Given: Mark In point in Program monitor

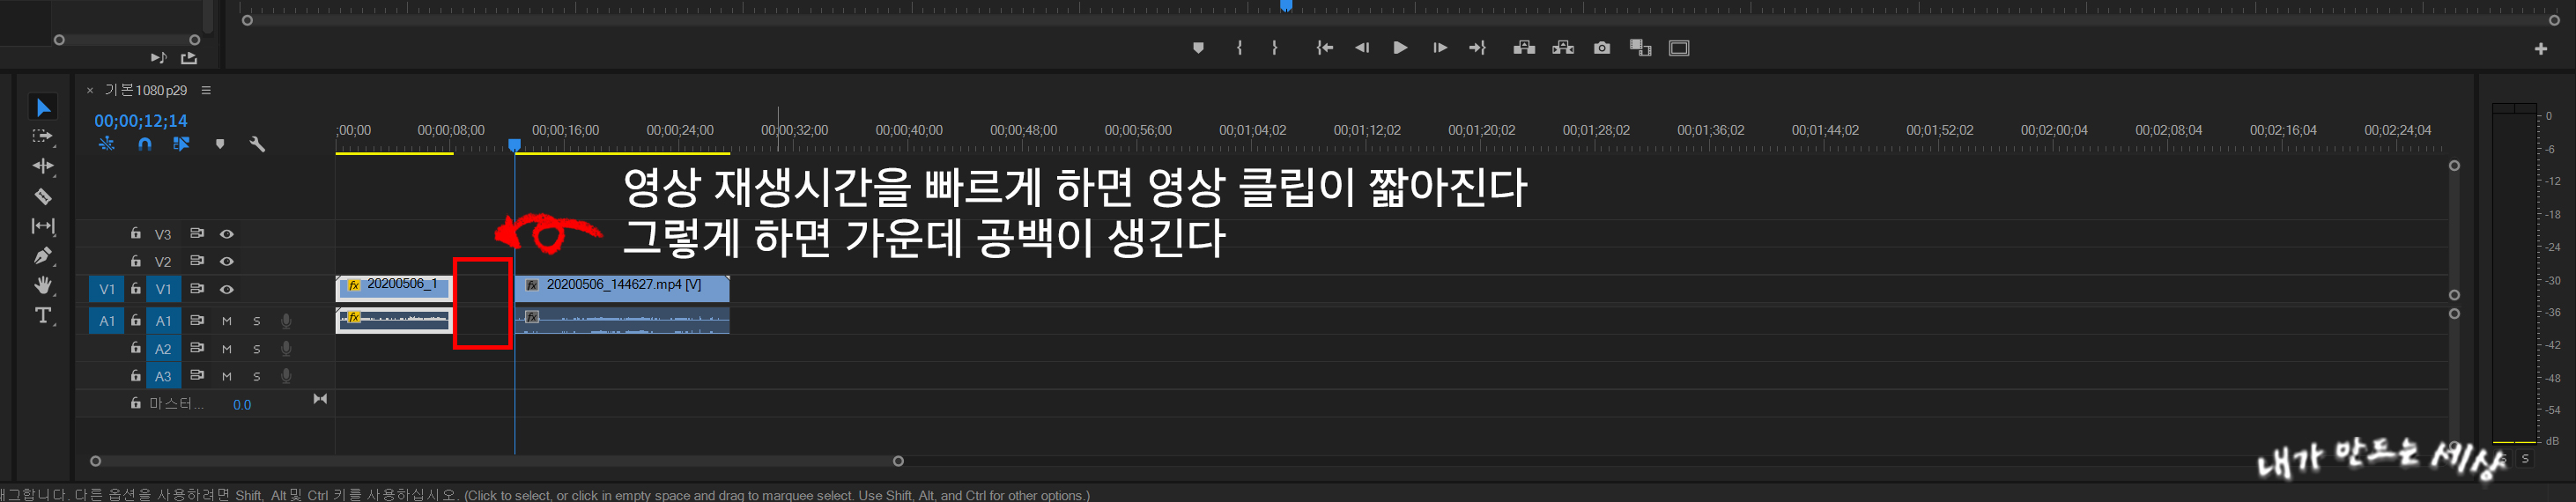Looking at the screenshot, I should pyautogui.click(x=1239, y=48).
